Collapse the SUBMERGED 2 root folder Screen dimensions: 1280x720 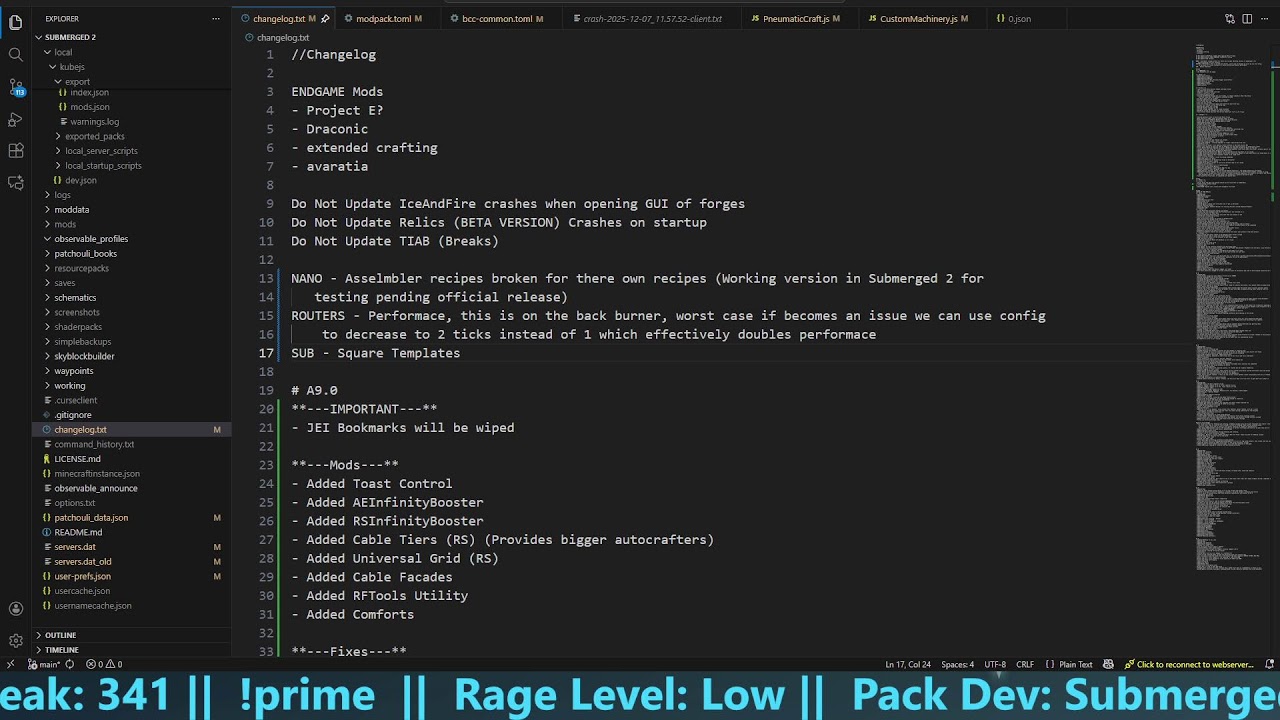(x=133, y=37)
